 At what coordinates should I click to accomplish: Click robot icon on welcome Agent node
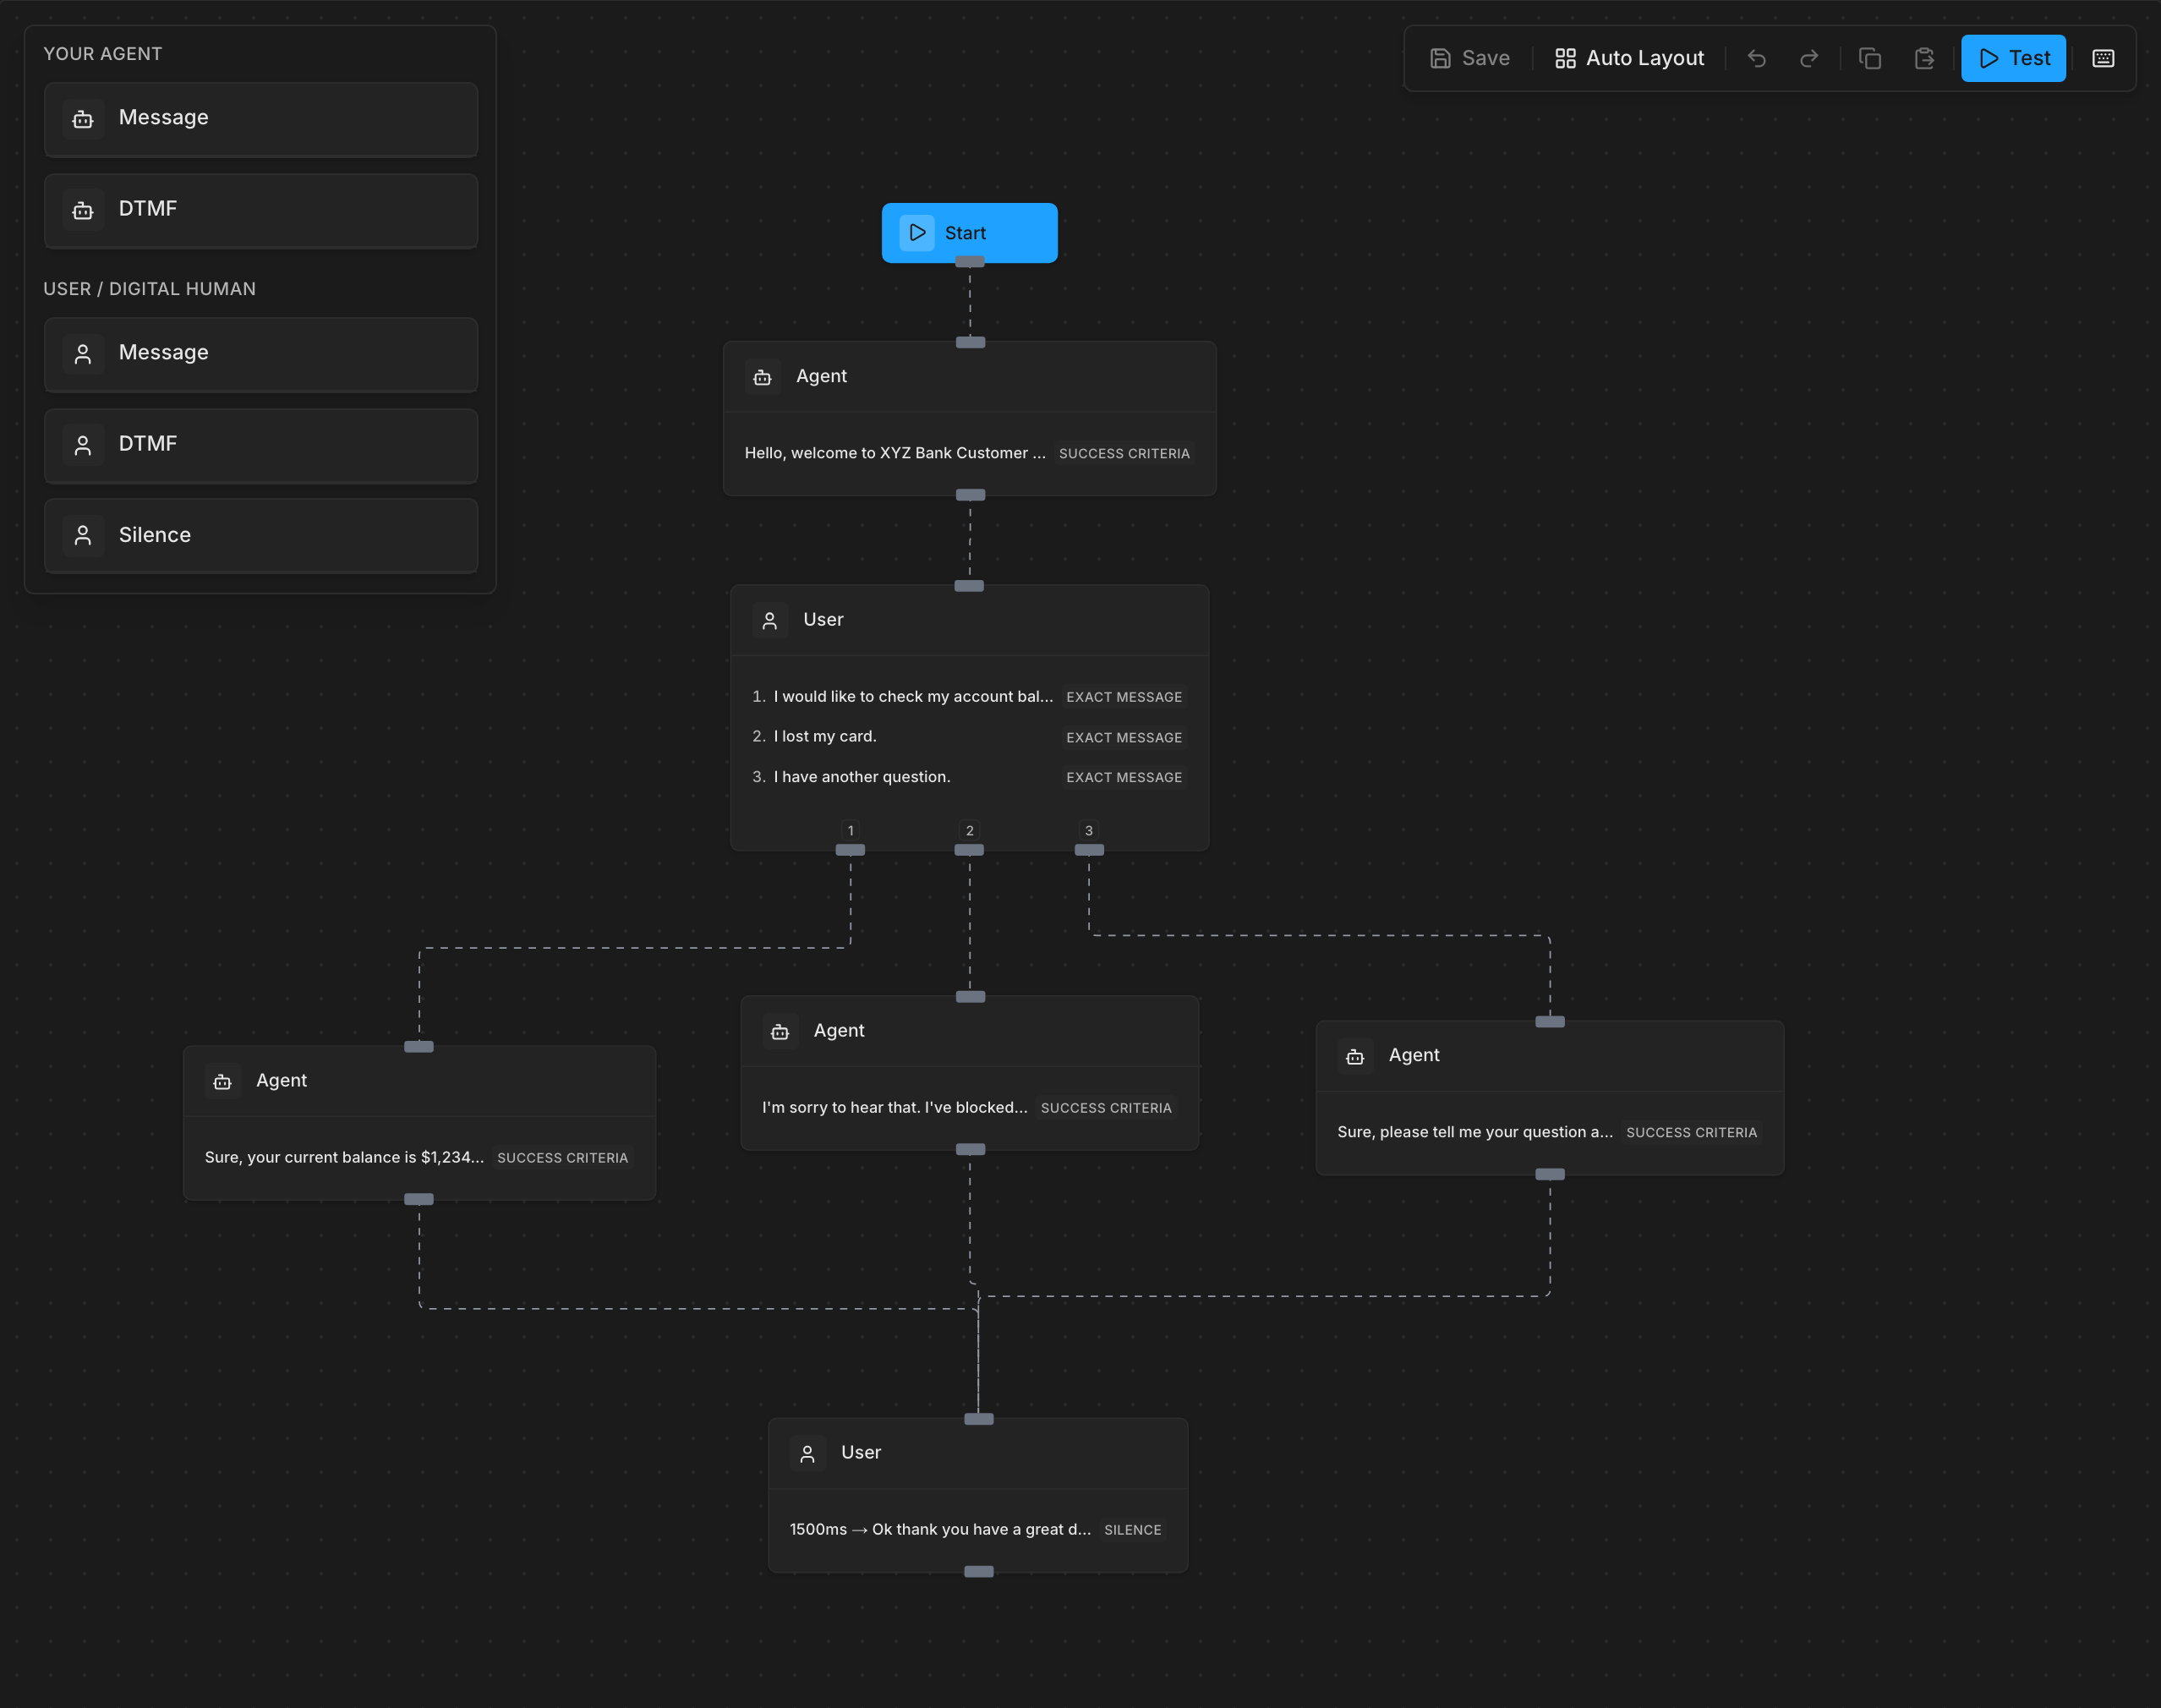[x=762, y=377]
